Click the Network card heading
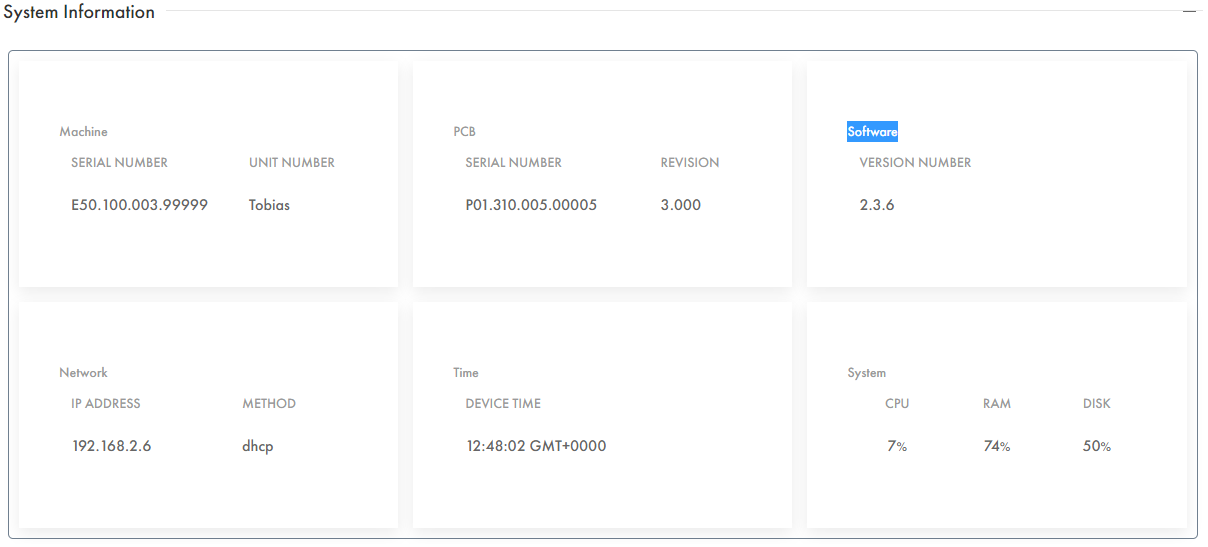The width and height of the screenshot is (1208, 547). coord(83,373)
